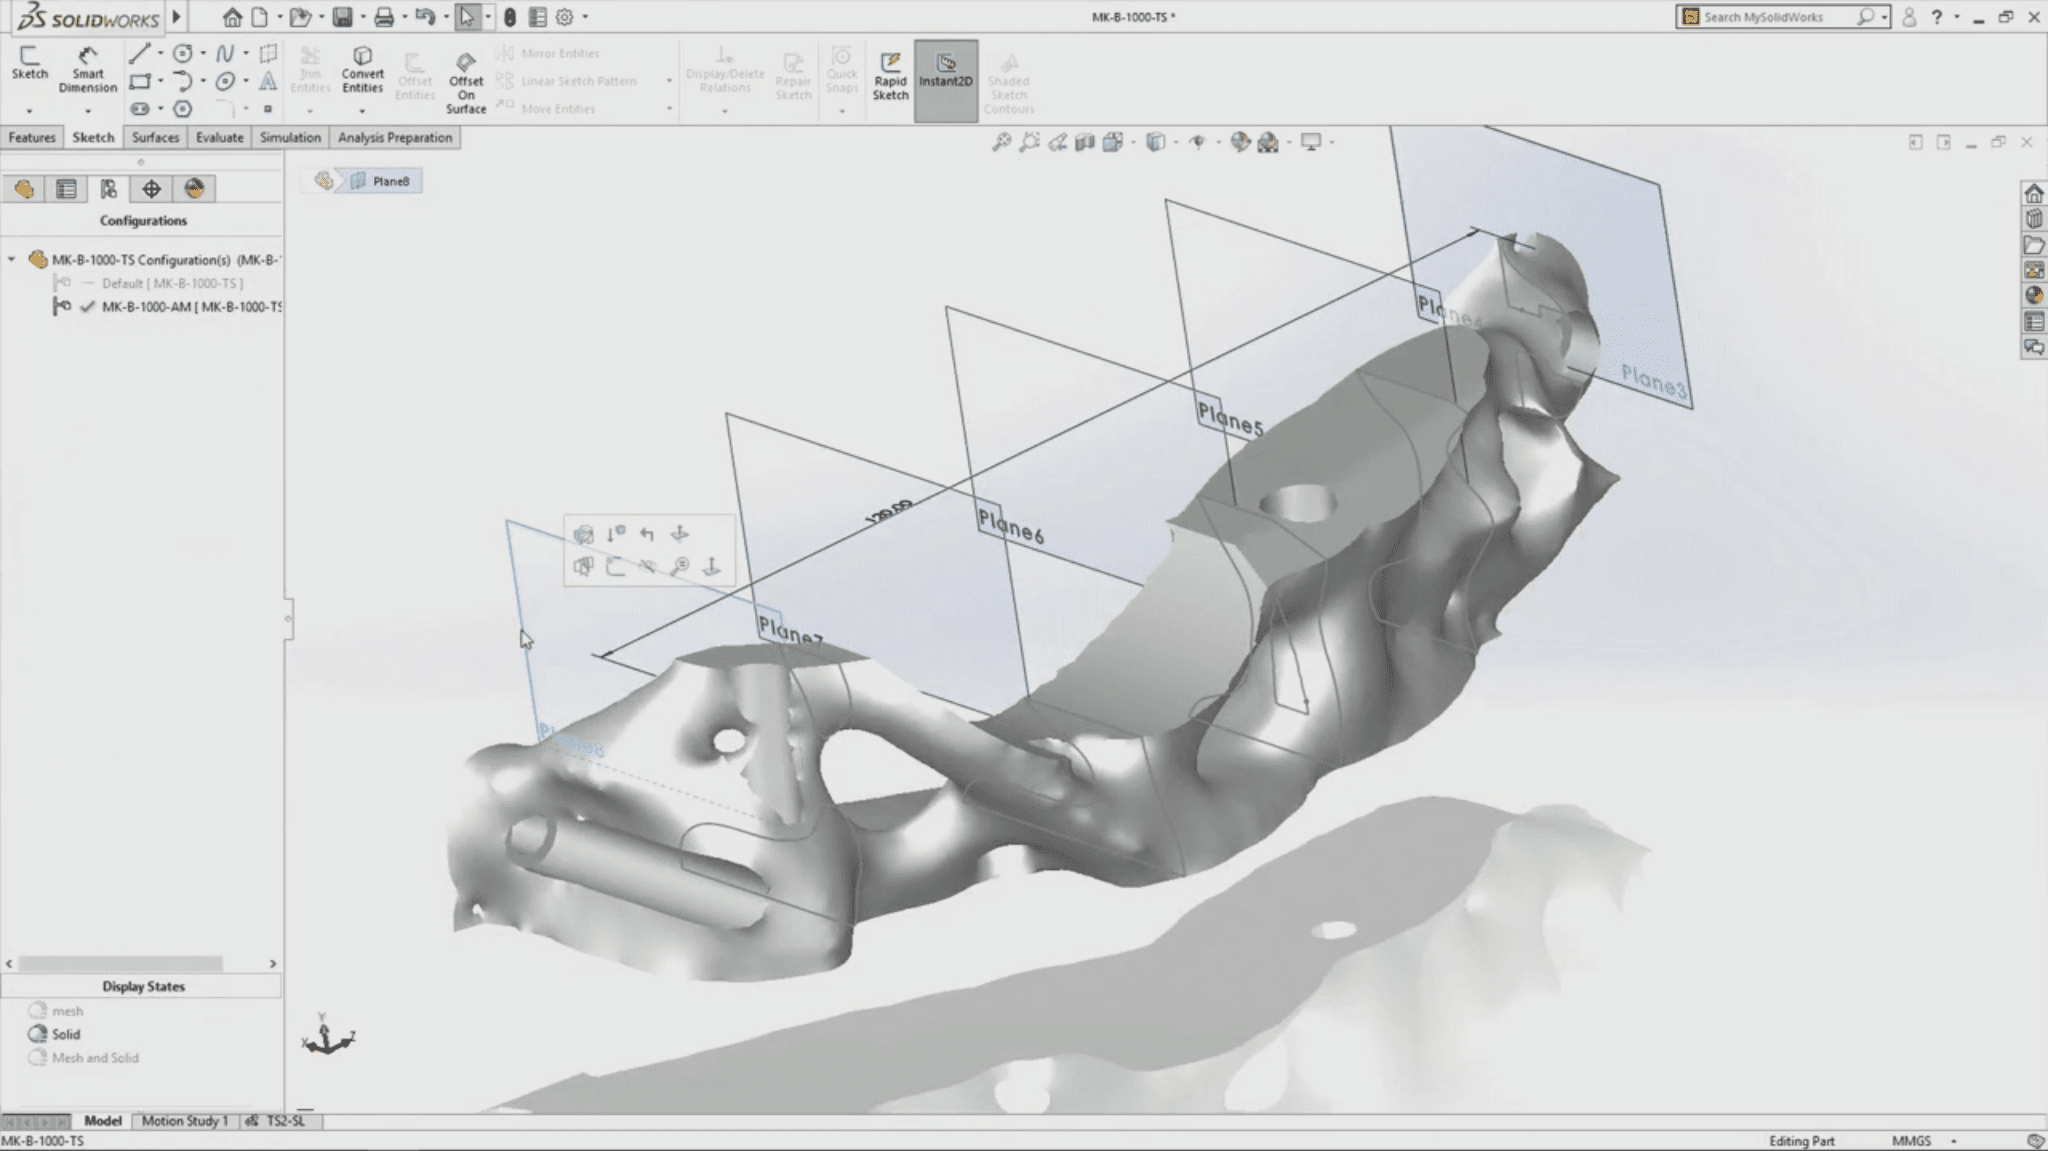Select the Spline tool
This screenshot has height=1151, width=2048.
tap(225, 53)
